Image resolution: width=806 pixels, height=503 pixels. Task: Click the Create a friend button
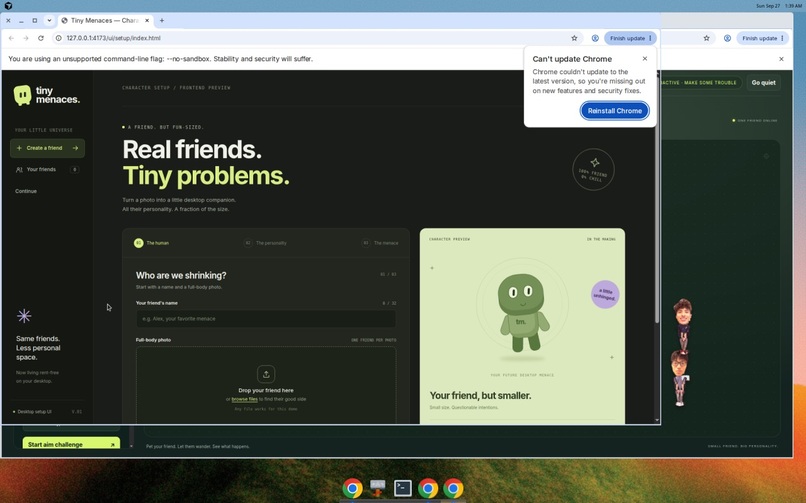tap(47, 148)
